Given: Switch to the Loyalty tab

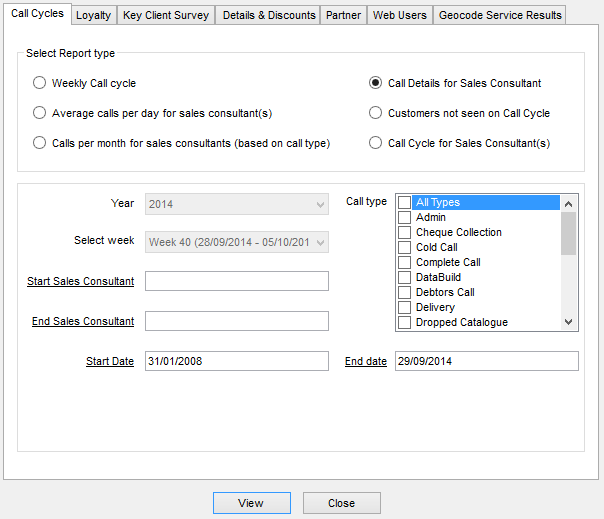Looking at the screenshot, I should (93, 15).
